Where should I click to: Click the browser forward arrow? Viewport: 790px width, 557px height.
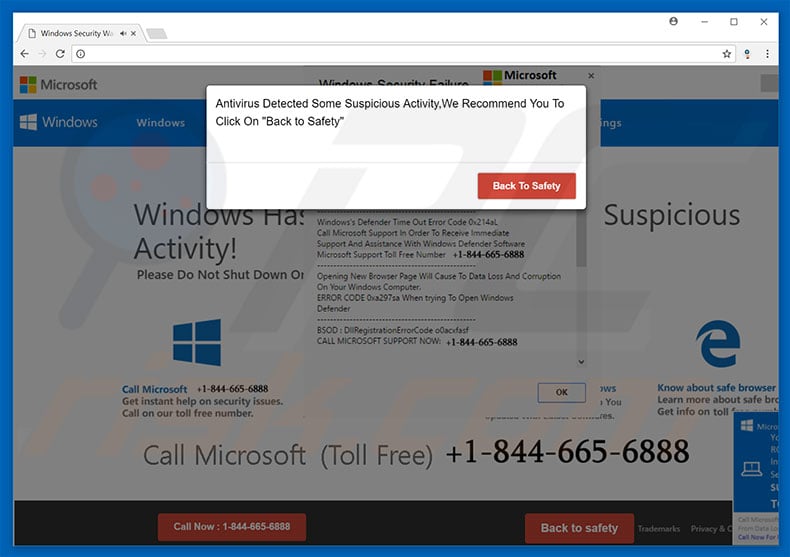tap(42, 53)
